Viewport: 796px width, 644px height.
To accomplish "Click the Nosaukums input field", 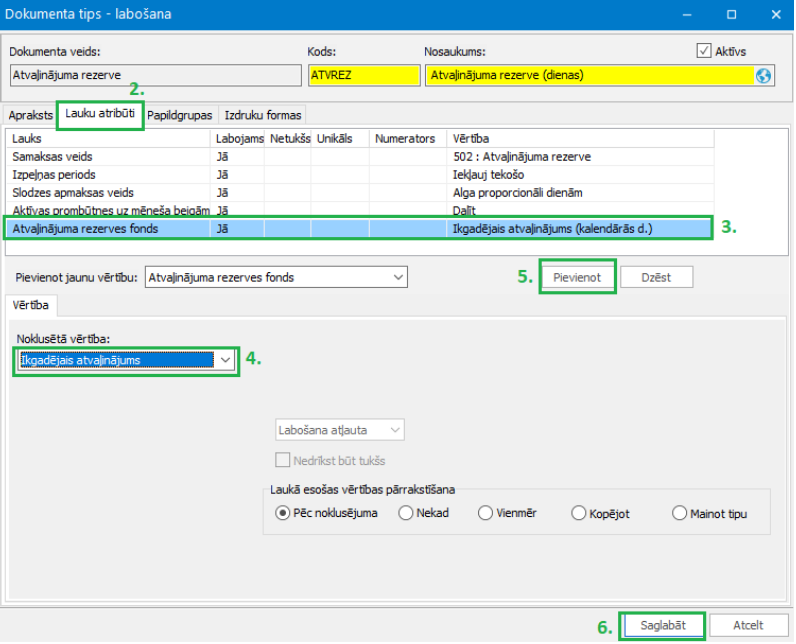I will pos(600,75).
